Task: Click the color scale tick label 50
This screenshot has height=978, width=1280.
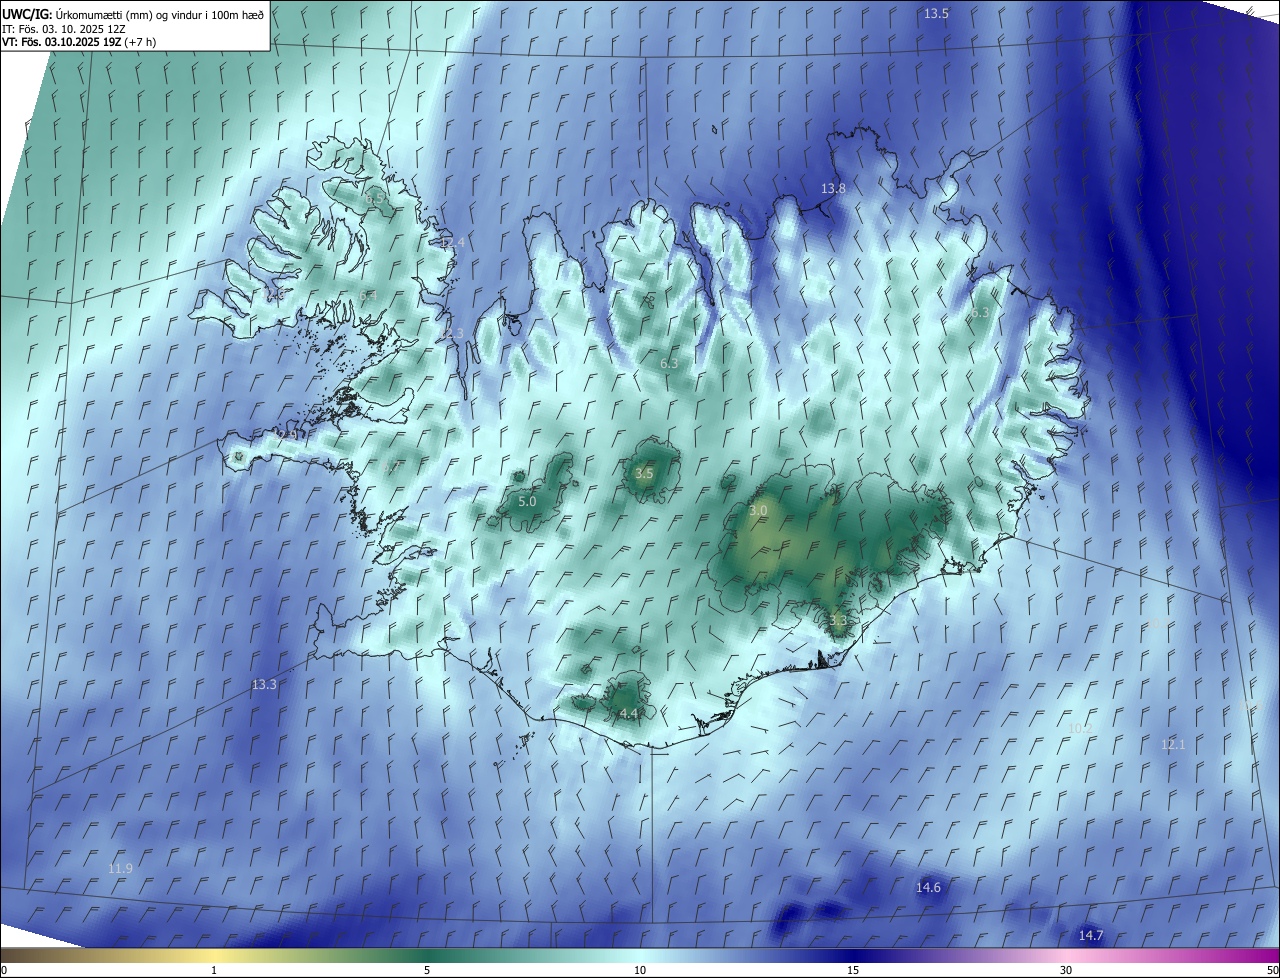Action: [1272, 971]
